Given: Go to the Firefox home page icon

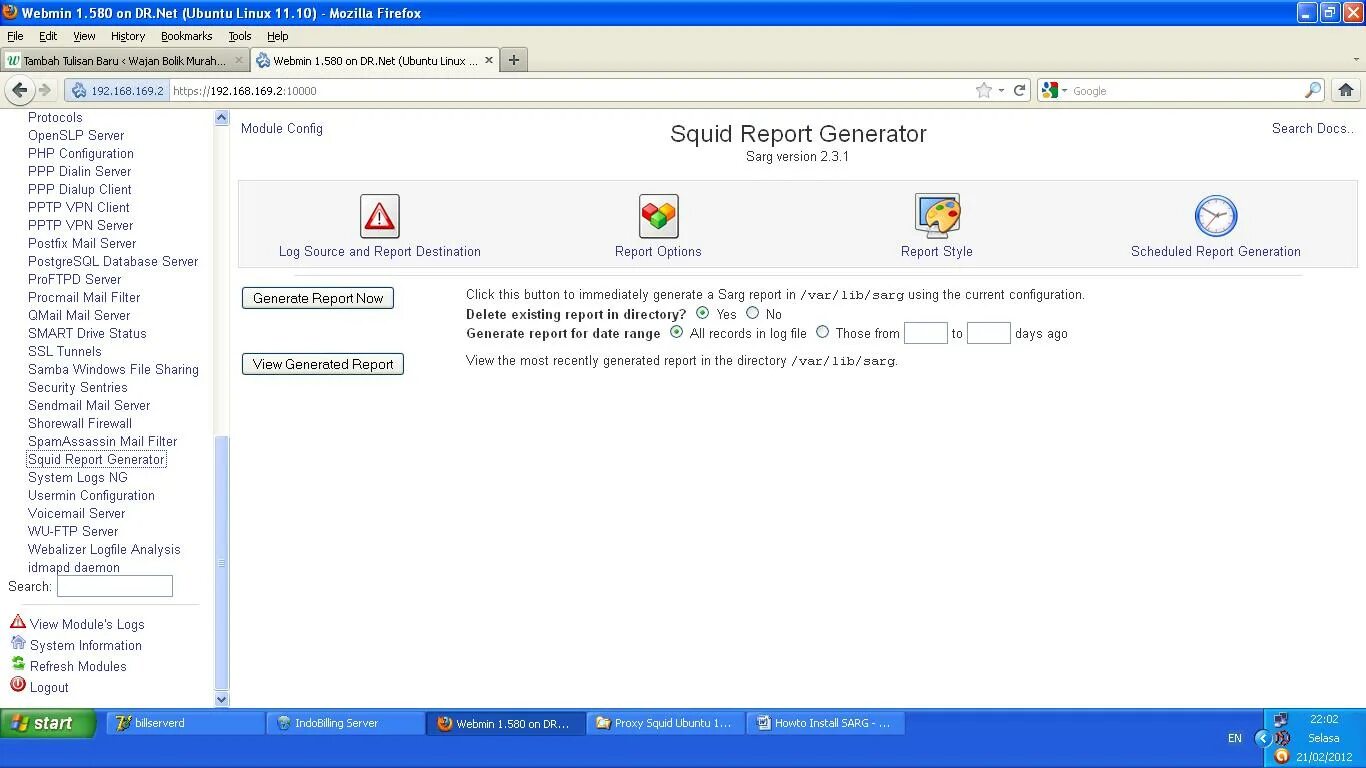Looking at the screenshot, I should pyautogui.click(x=1346, y=90).
